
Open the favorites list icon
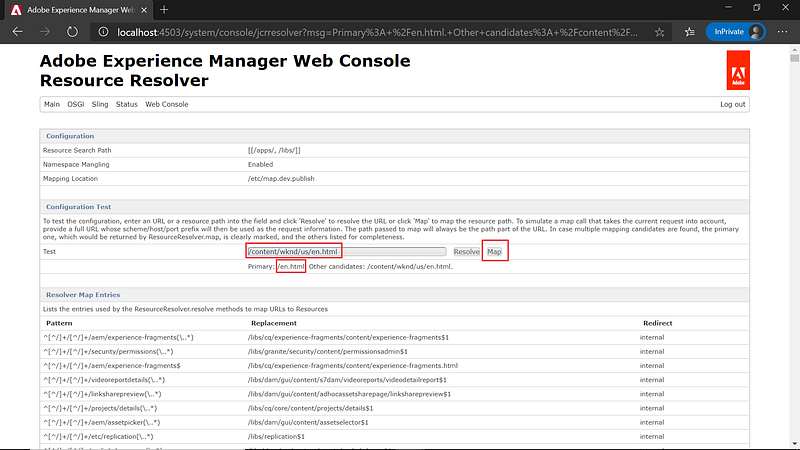689,32
